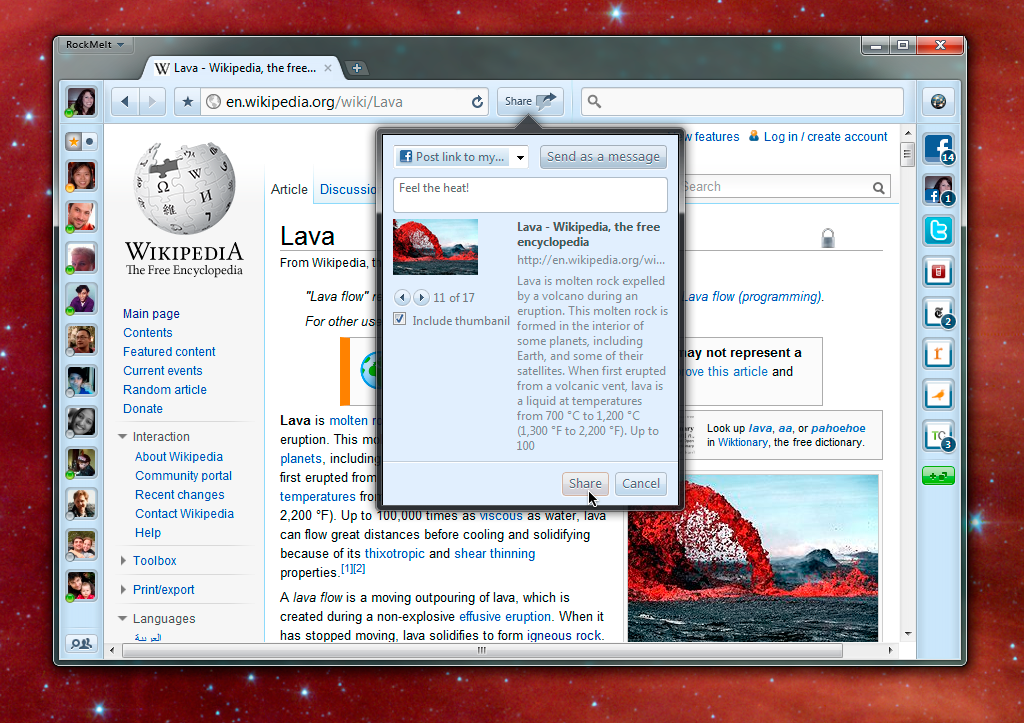Uncheck the Include thumbnail checkbox
Screen dimensions: 1024x723
(x=400, y=320)
